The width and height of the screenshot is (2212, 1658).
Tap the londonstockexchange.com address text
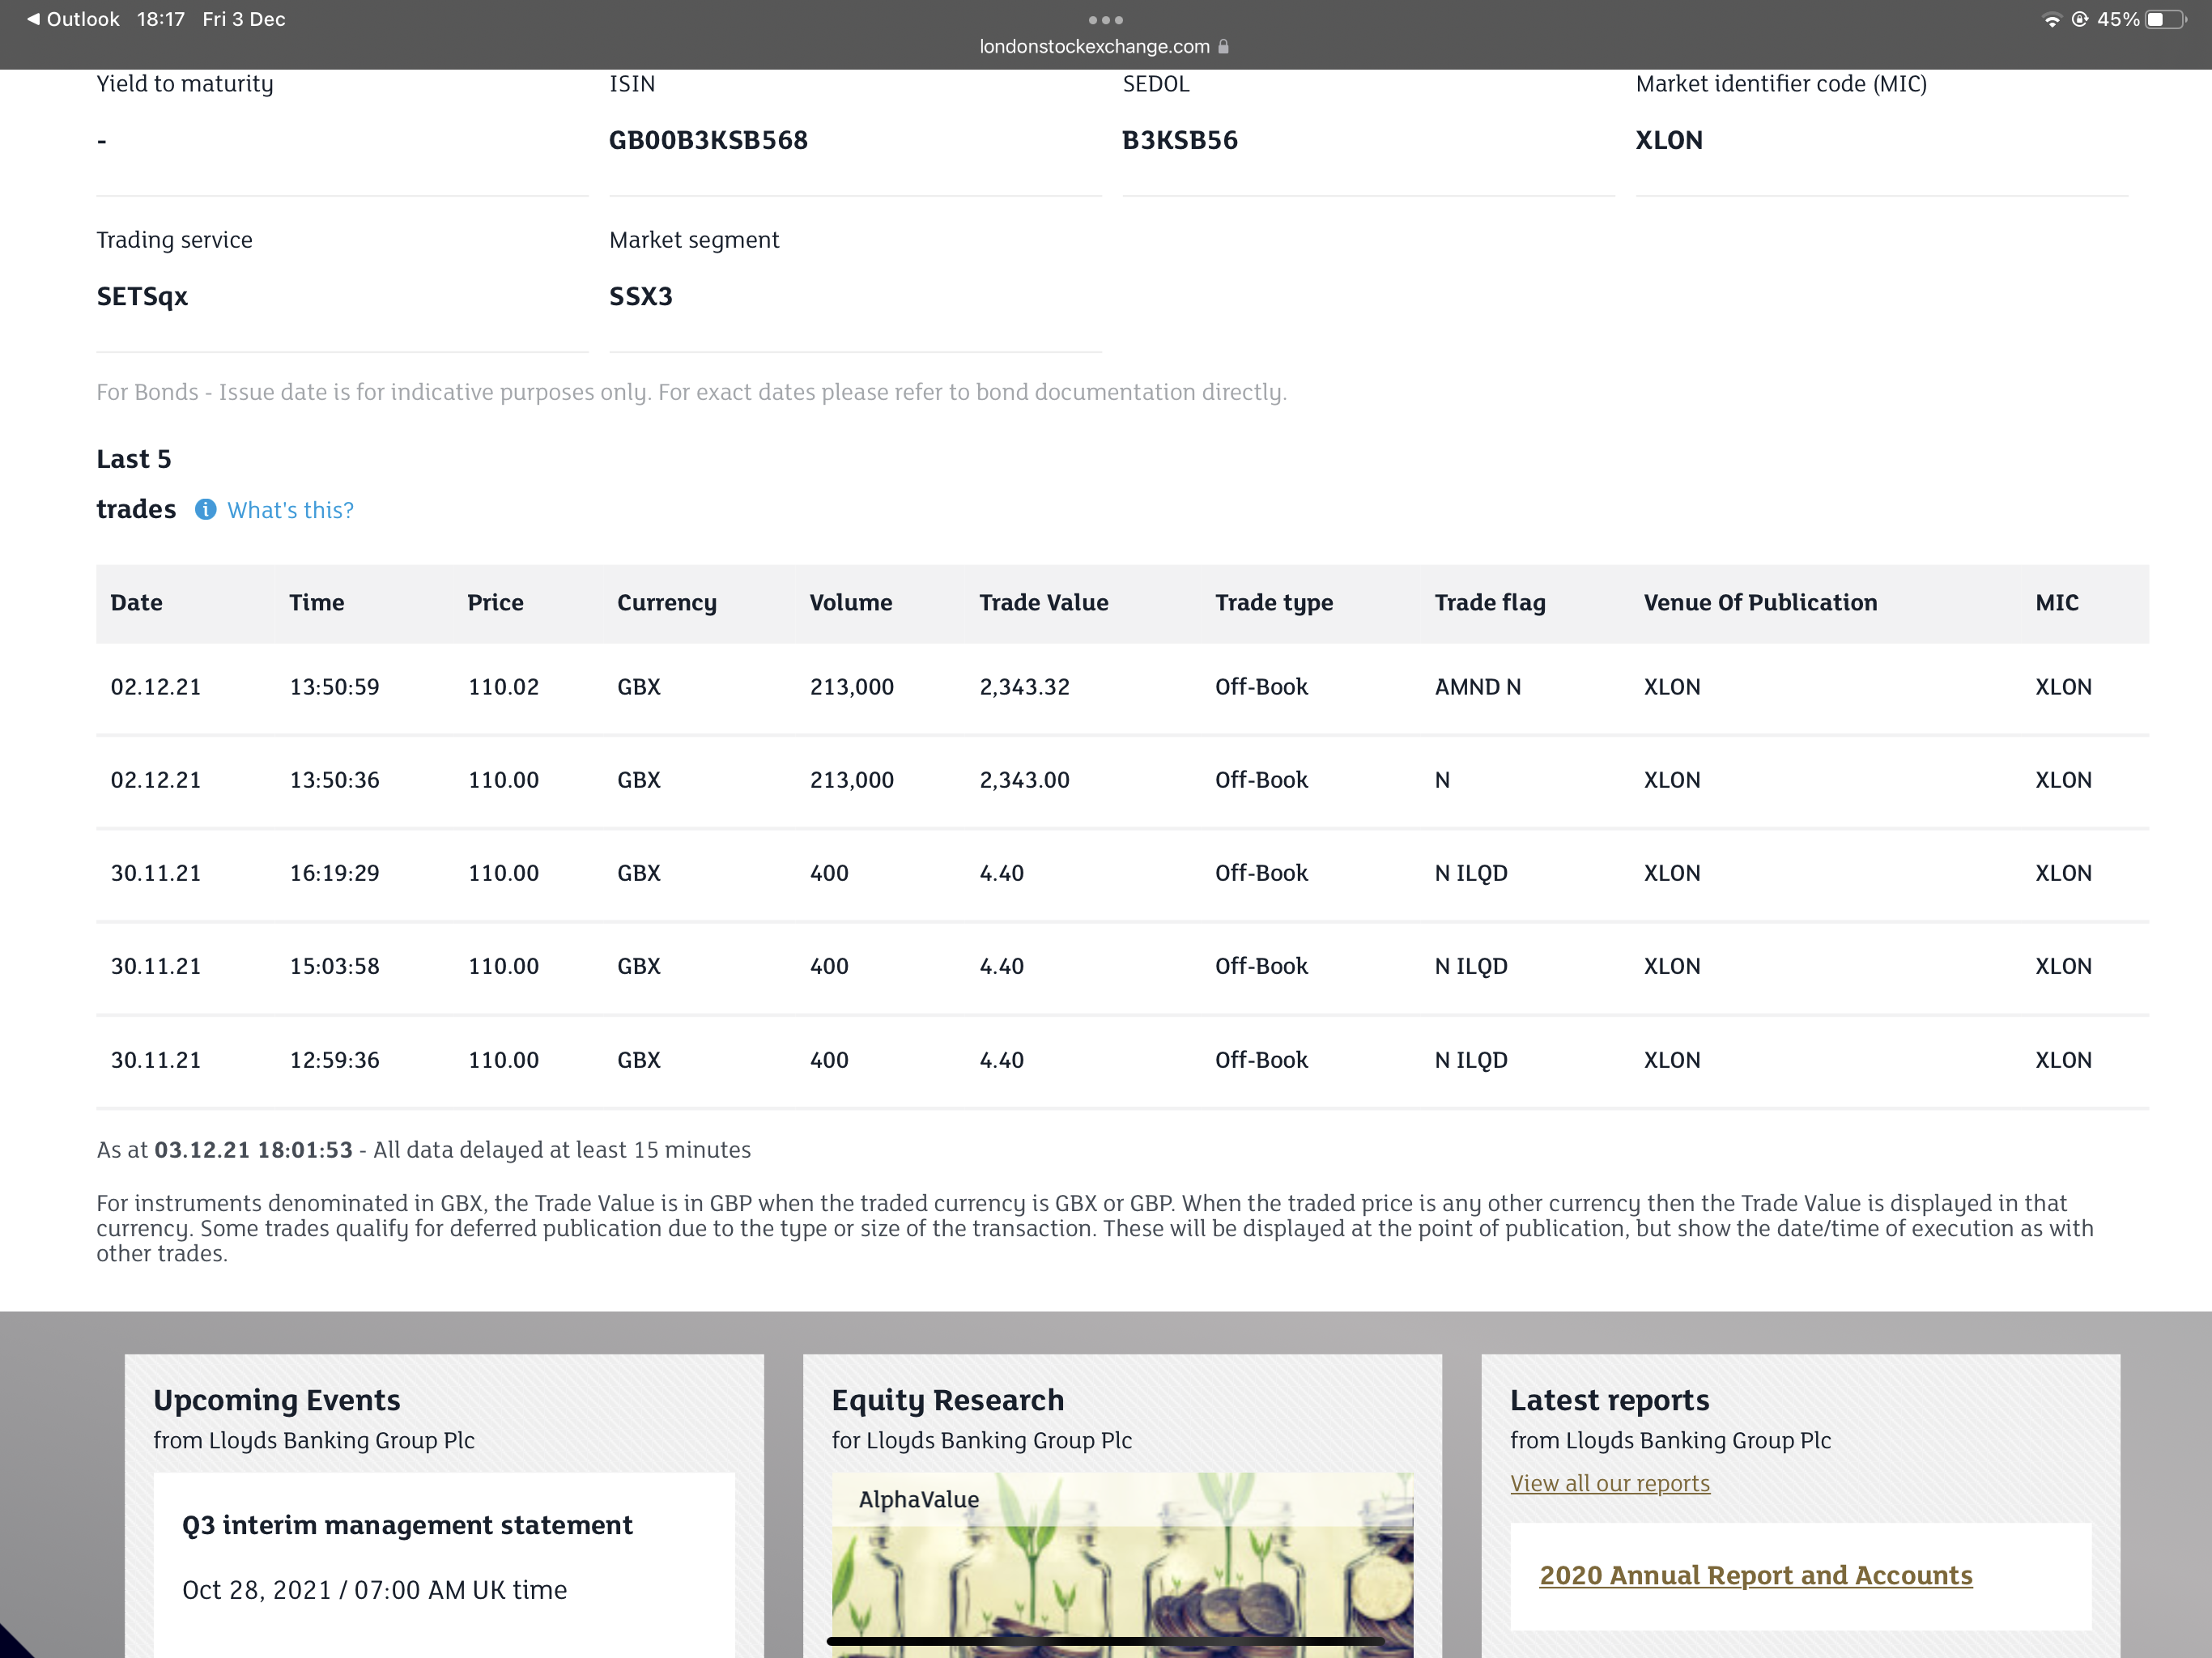coord(1094,46)
